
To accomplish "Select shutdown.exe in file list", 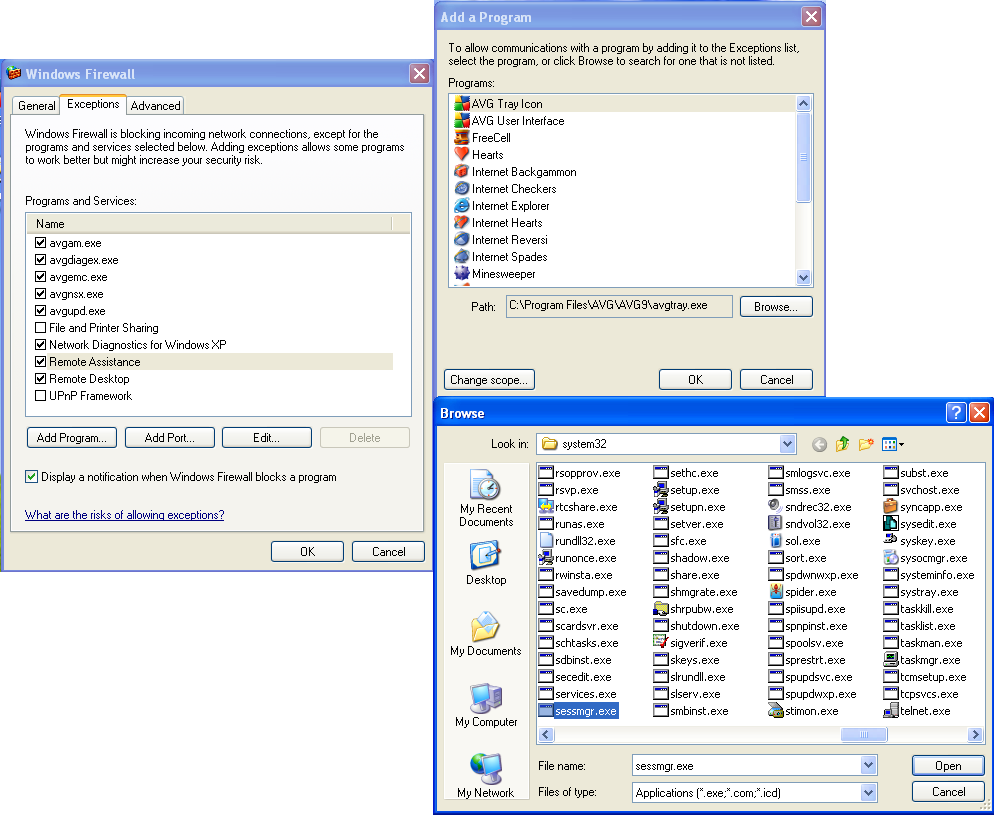I will (x=697, y=626).
